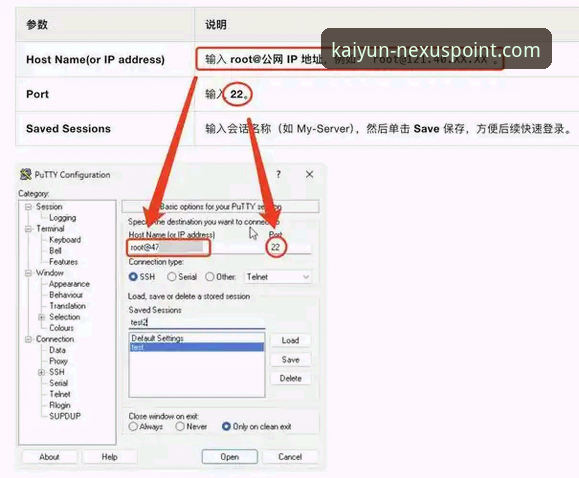Click the PuTTY icon in title bar
The width and height of the screenshot is (579, 478).
click(25, 174)
